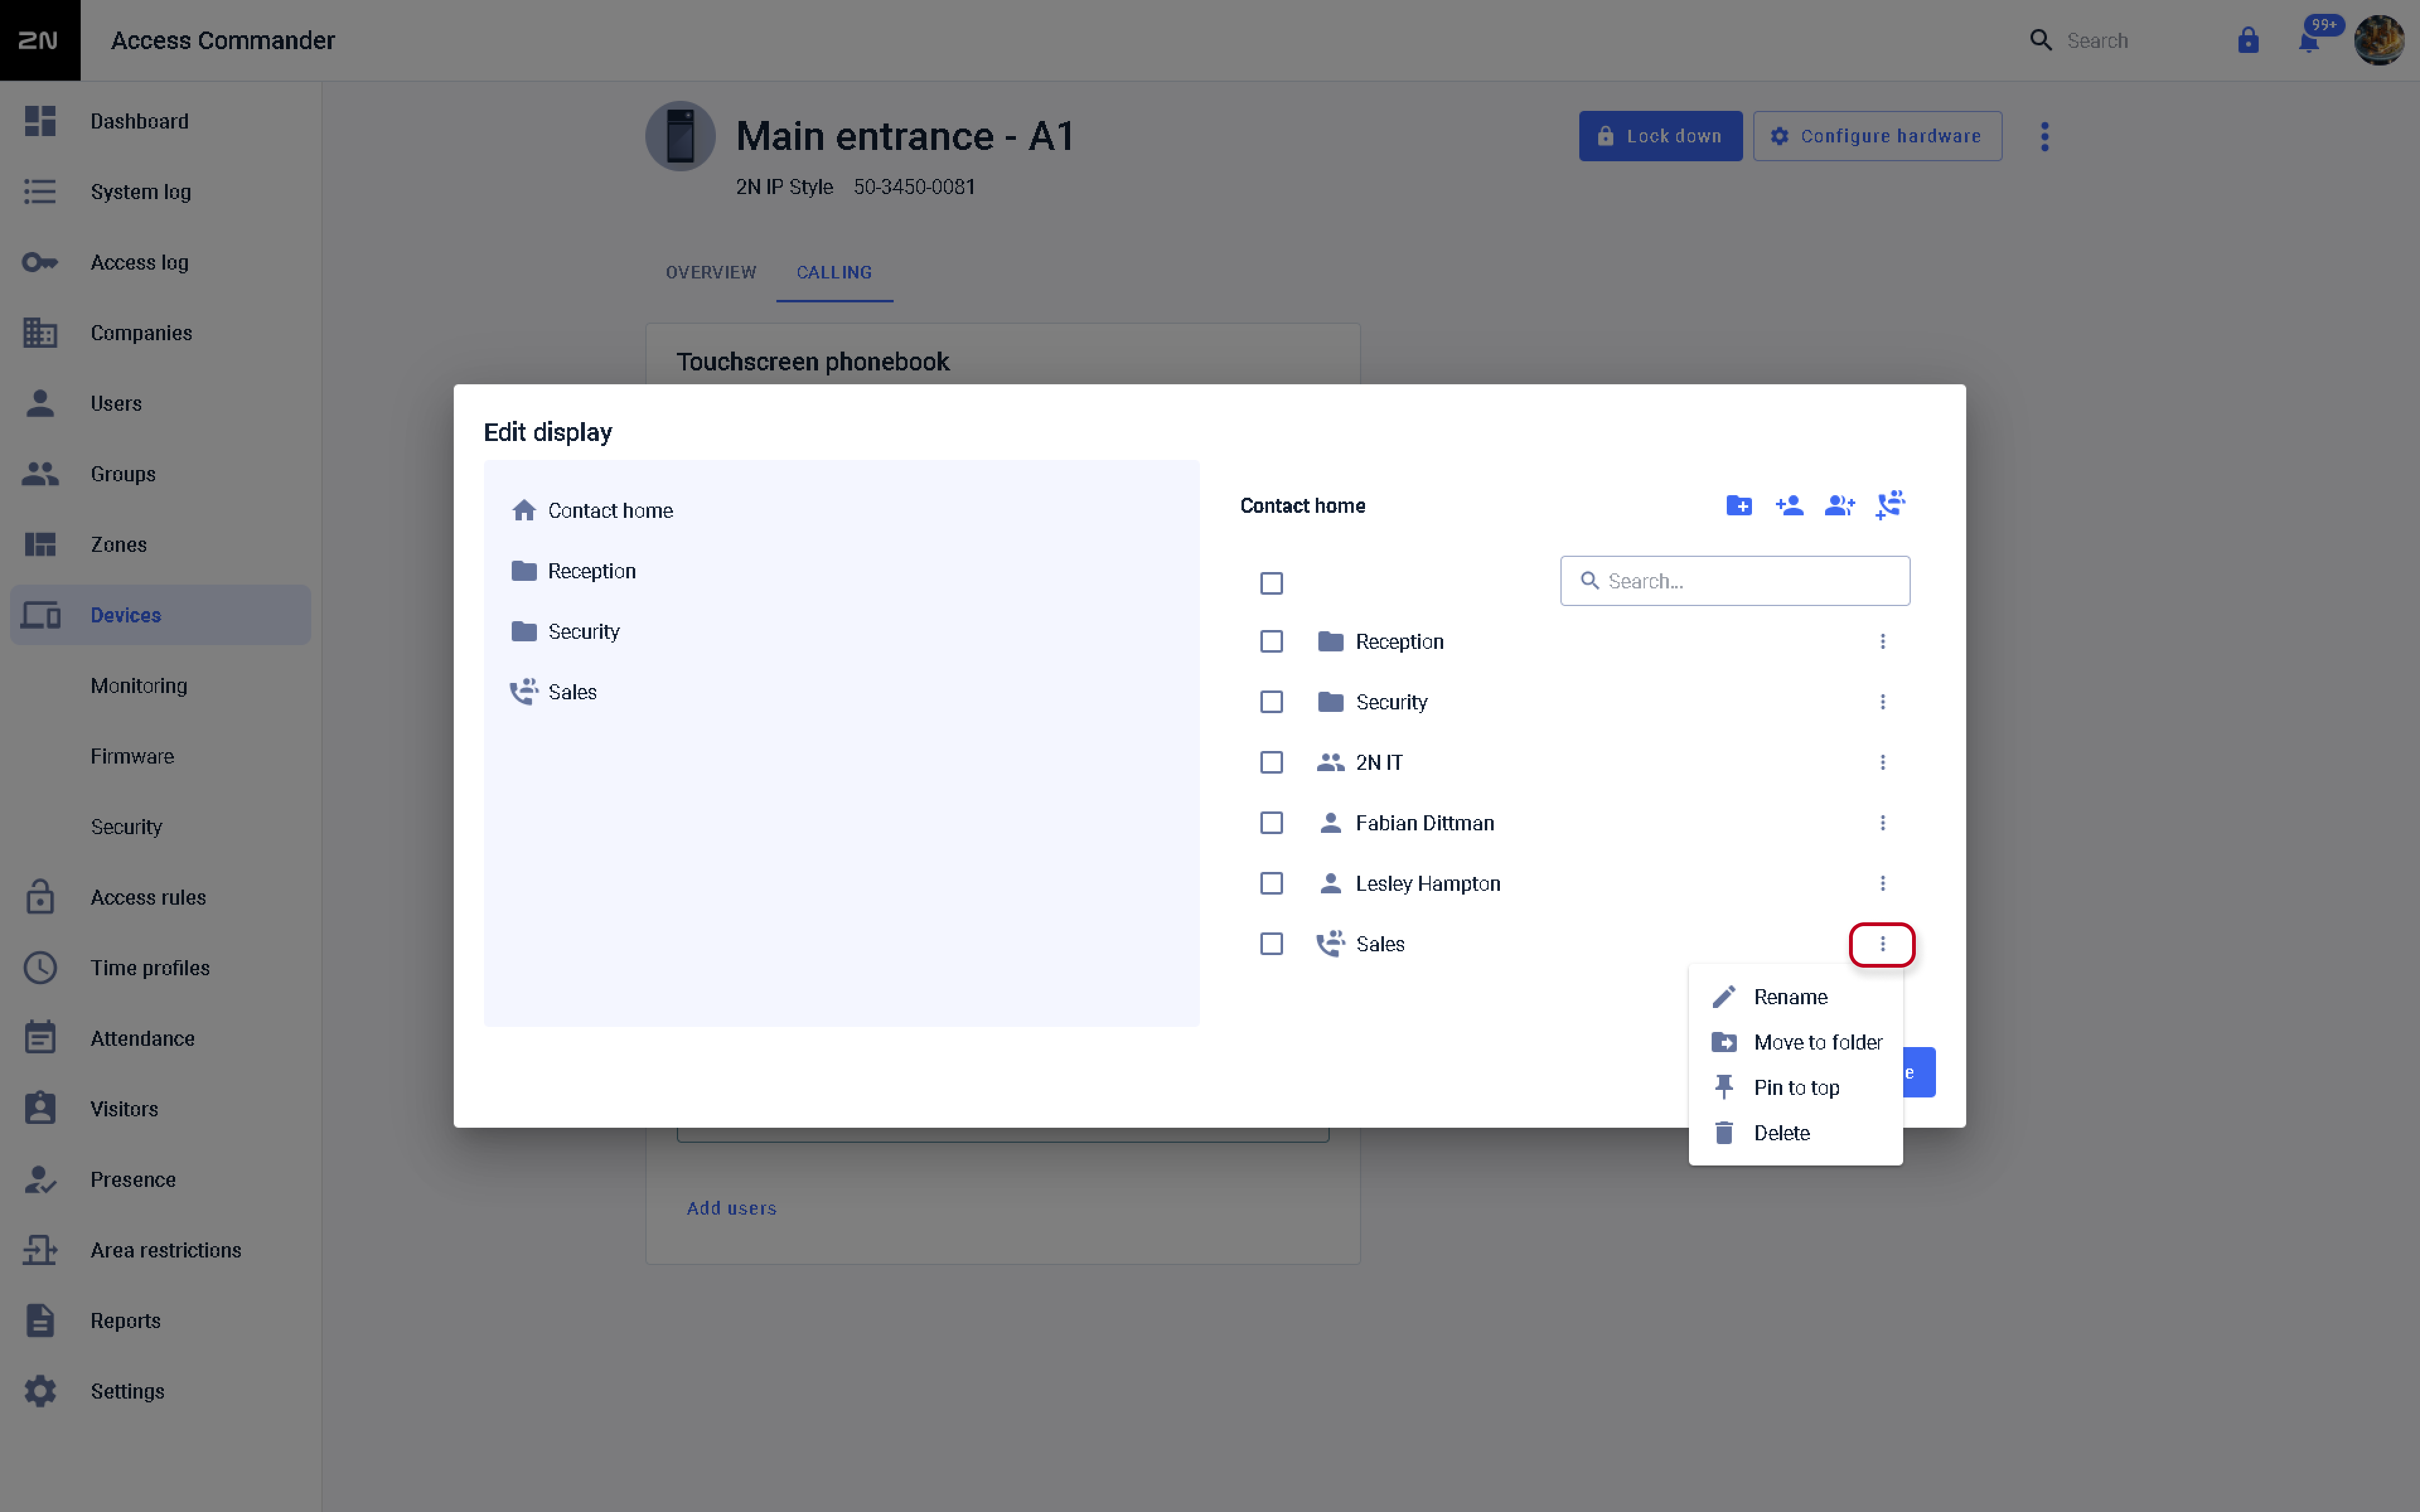Choose Delete from the context menu
The image size is (2420, 1512).
(x=1795, y=1133)
